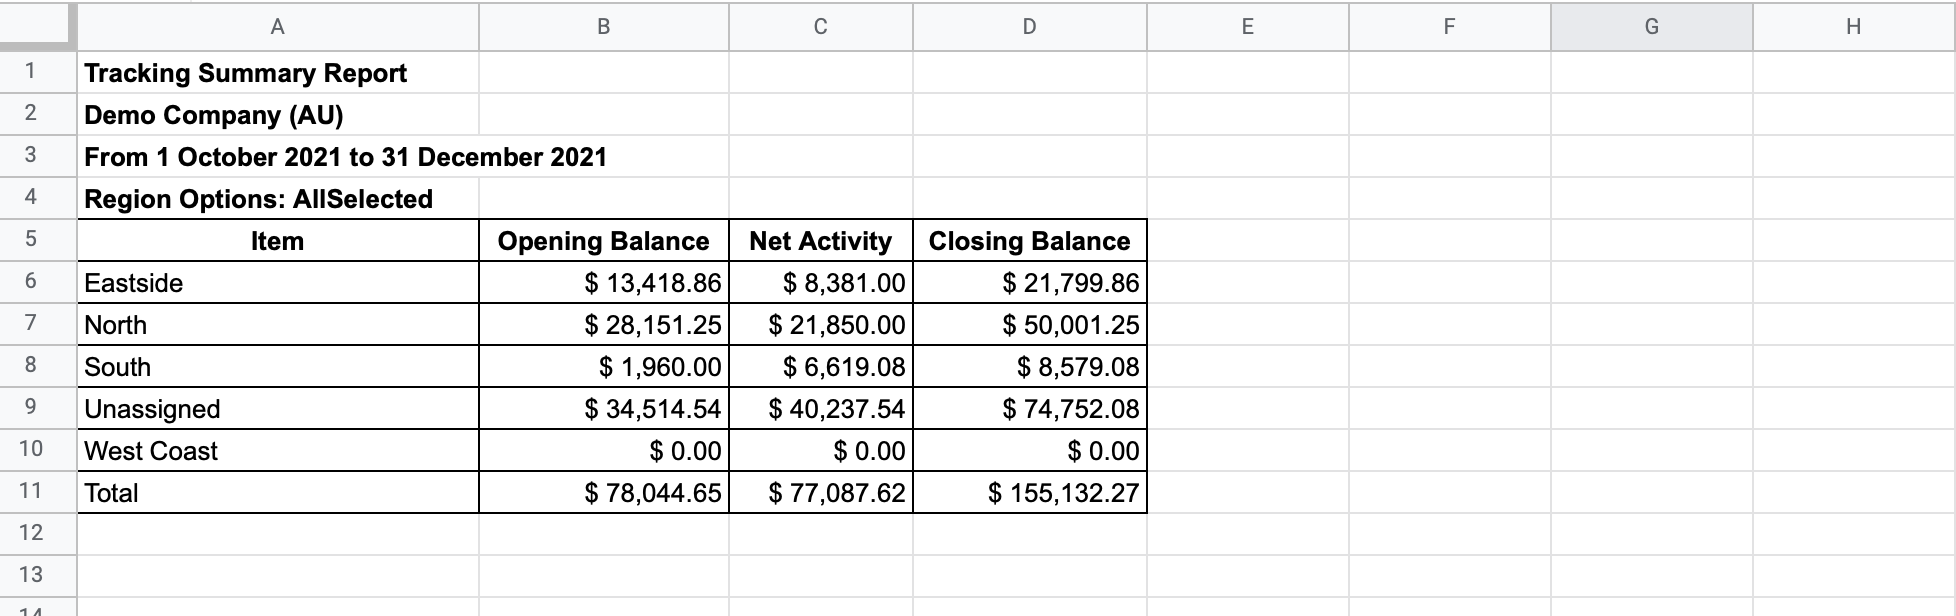The height and width of the screenshot is (616, 1956).
Task: Select the date range cell in row 3
Action: [x=346, y=157]
